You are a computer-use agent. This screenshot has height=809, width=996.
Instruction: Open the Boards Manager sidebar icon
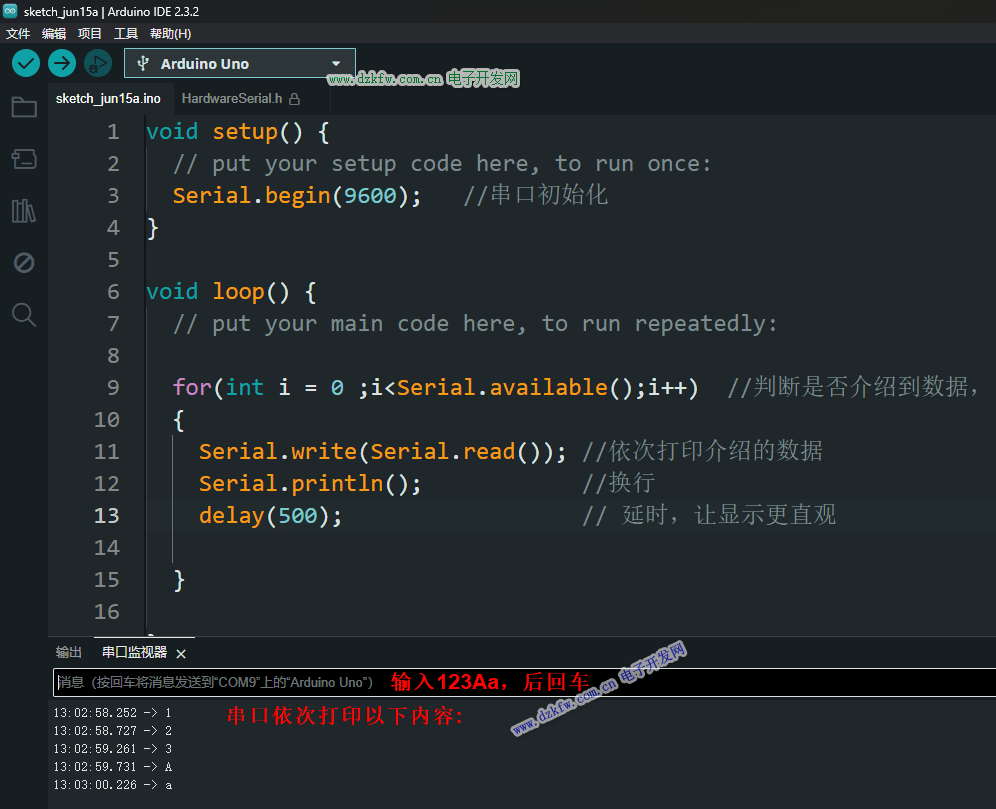pyautogui.click(x=24, y=159)
